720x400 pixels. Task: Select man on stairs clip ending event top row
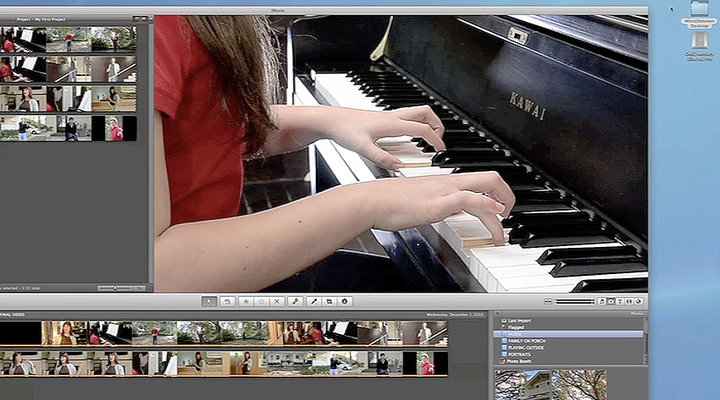pos(425,333)
